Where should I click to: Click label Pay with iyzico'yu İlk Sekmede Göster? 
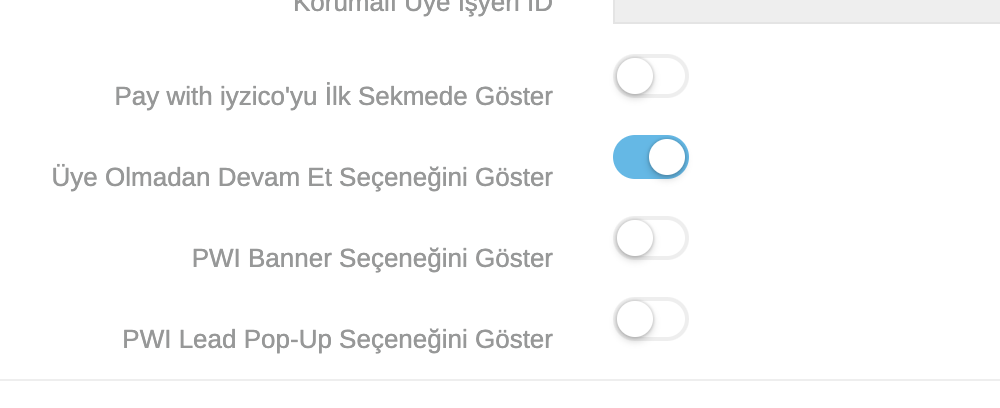[x=333, y=97]
